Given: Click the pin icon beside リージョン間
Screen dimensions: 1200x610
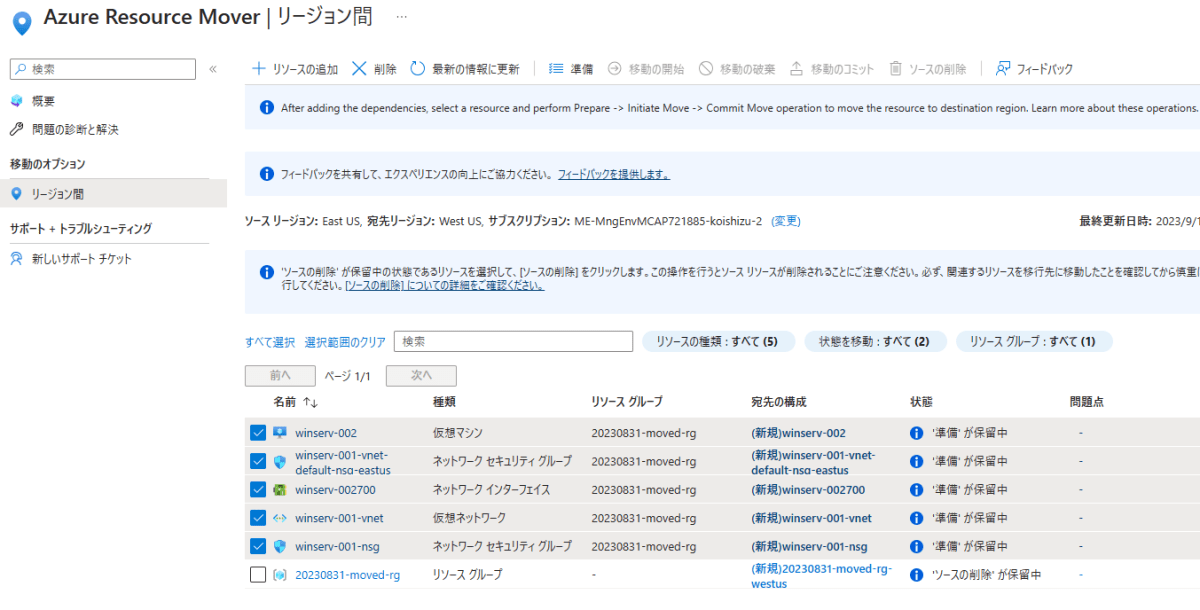Looking at the screenshot, I should pyautogui.click(x=16, y=193).
